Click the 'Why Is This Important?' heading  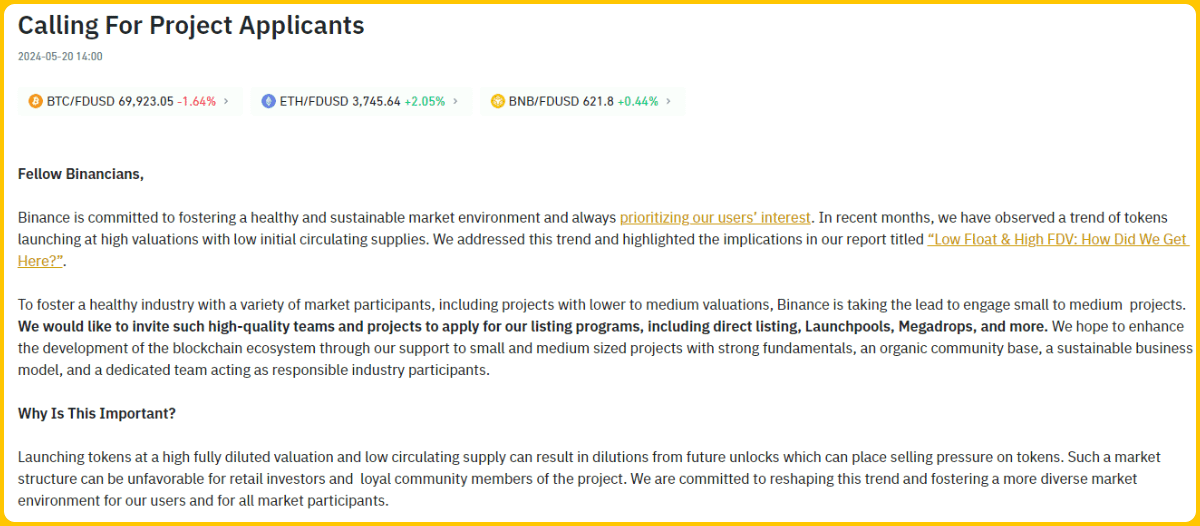(95, 413)
